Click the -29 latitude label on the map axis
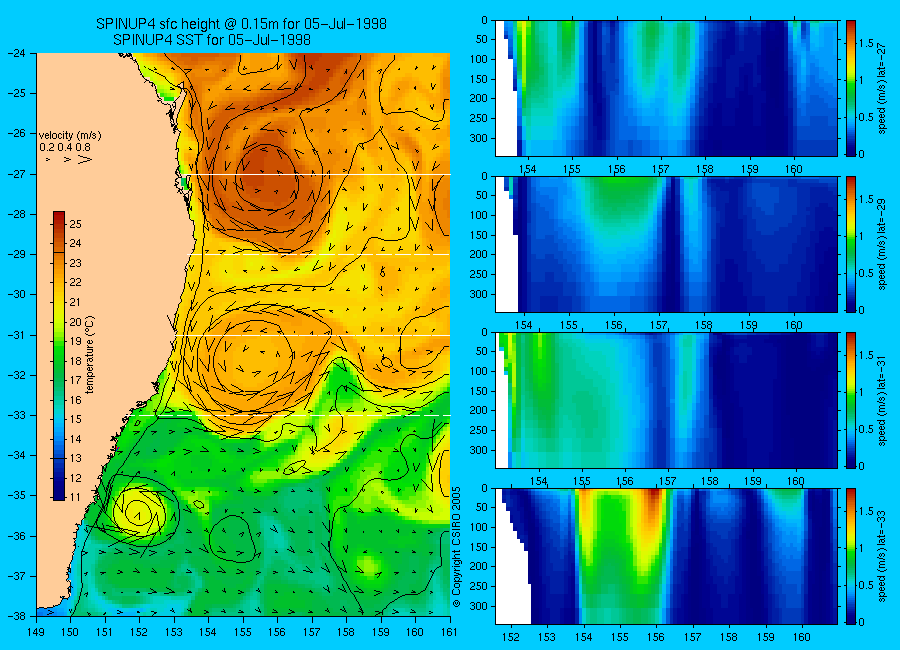900x650 pixels. click(x=16, y=254)
